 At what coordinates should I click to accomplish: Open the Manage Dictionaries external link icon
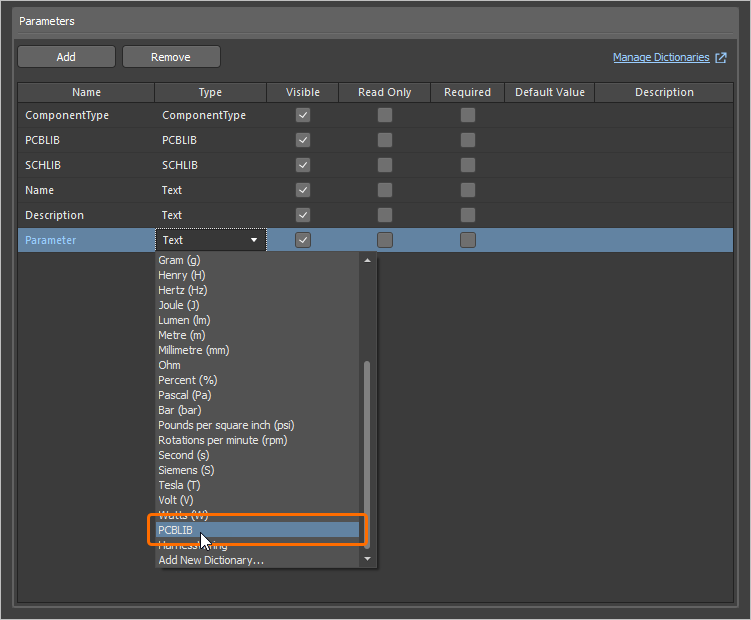click(x=721, y=57)
